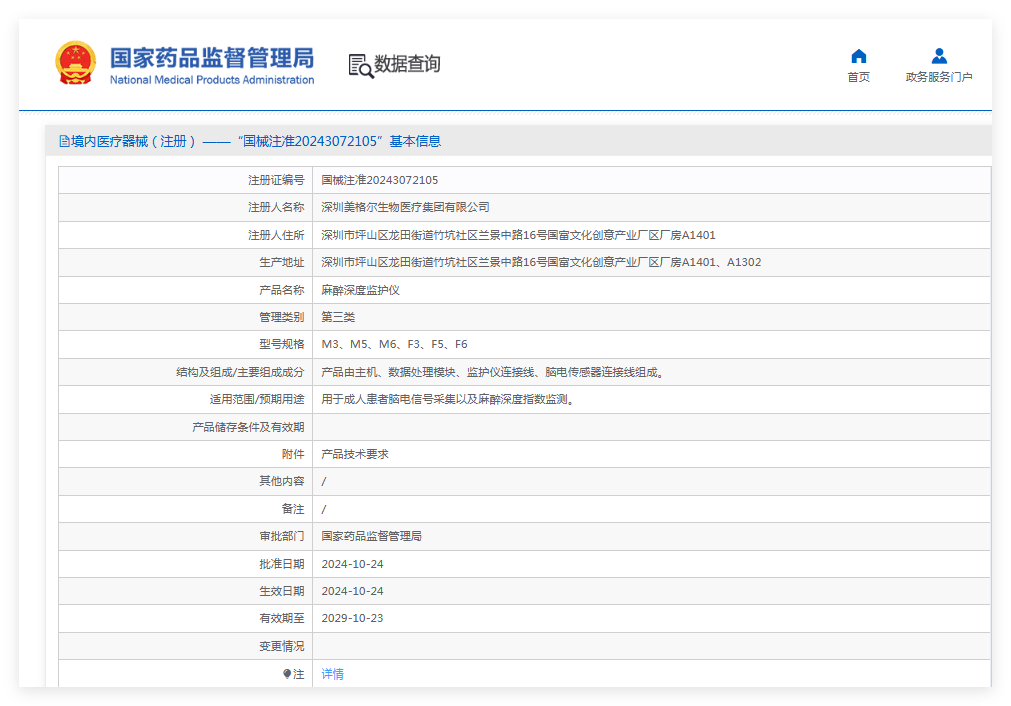
Task: Click the 生效日期 value 2024-10-24
Action: point(352,591)
